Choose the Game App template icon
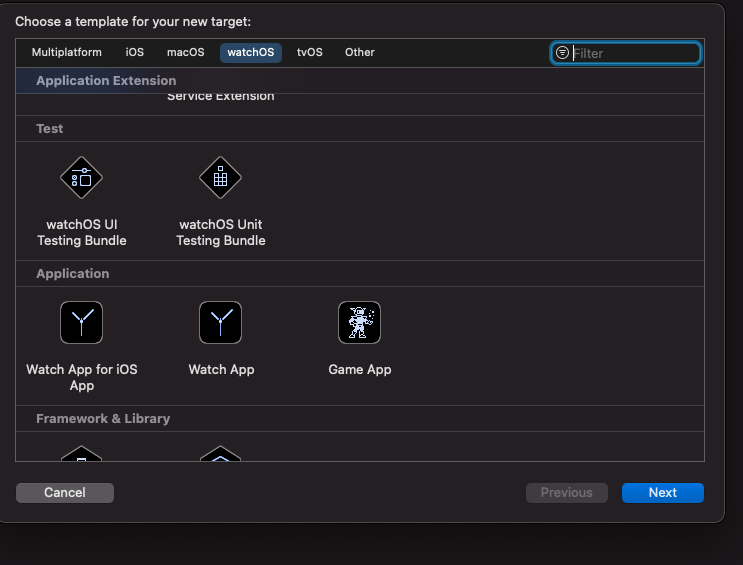The image size is (743, 565). 359,322
